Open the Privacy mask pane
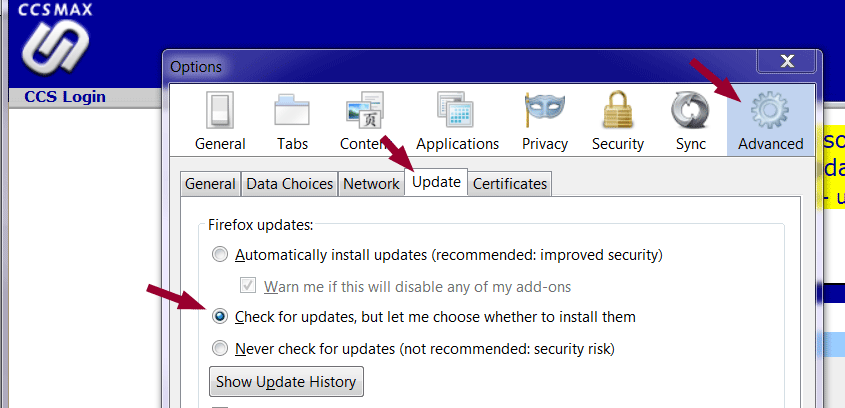This screenshot has height=408, width=845. pyautogui.click(x=544, y=121)
